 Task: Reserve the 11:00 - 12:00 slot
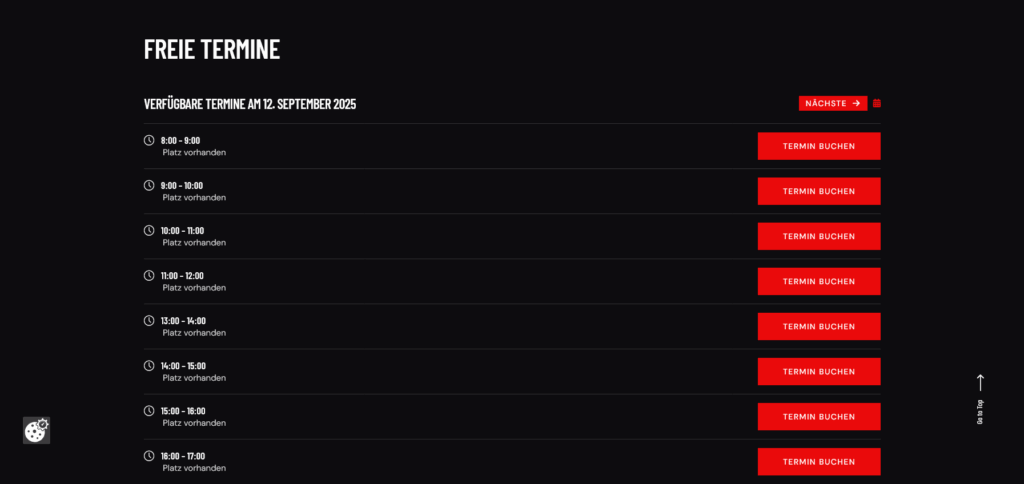pos(818,281)
